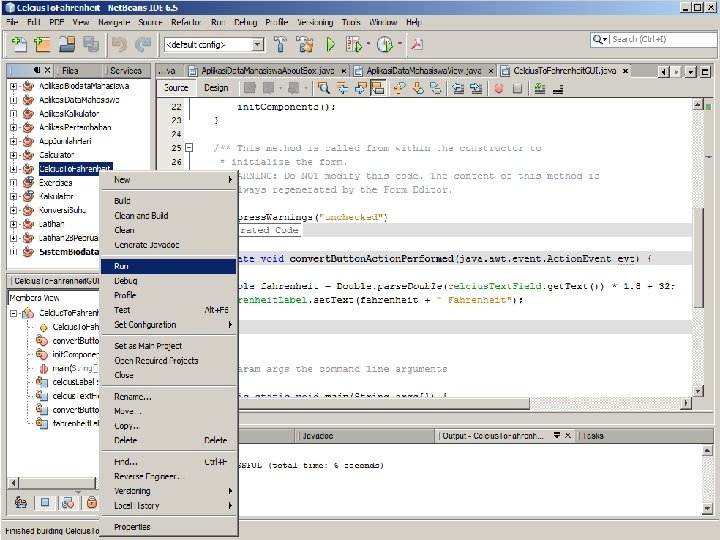Screen dimensions: 720x540
Task: Open the editor tabs list dropdown arrow
Action: coord(691,71)
